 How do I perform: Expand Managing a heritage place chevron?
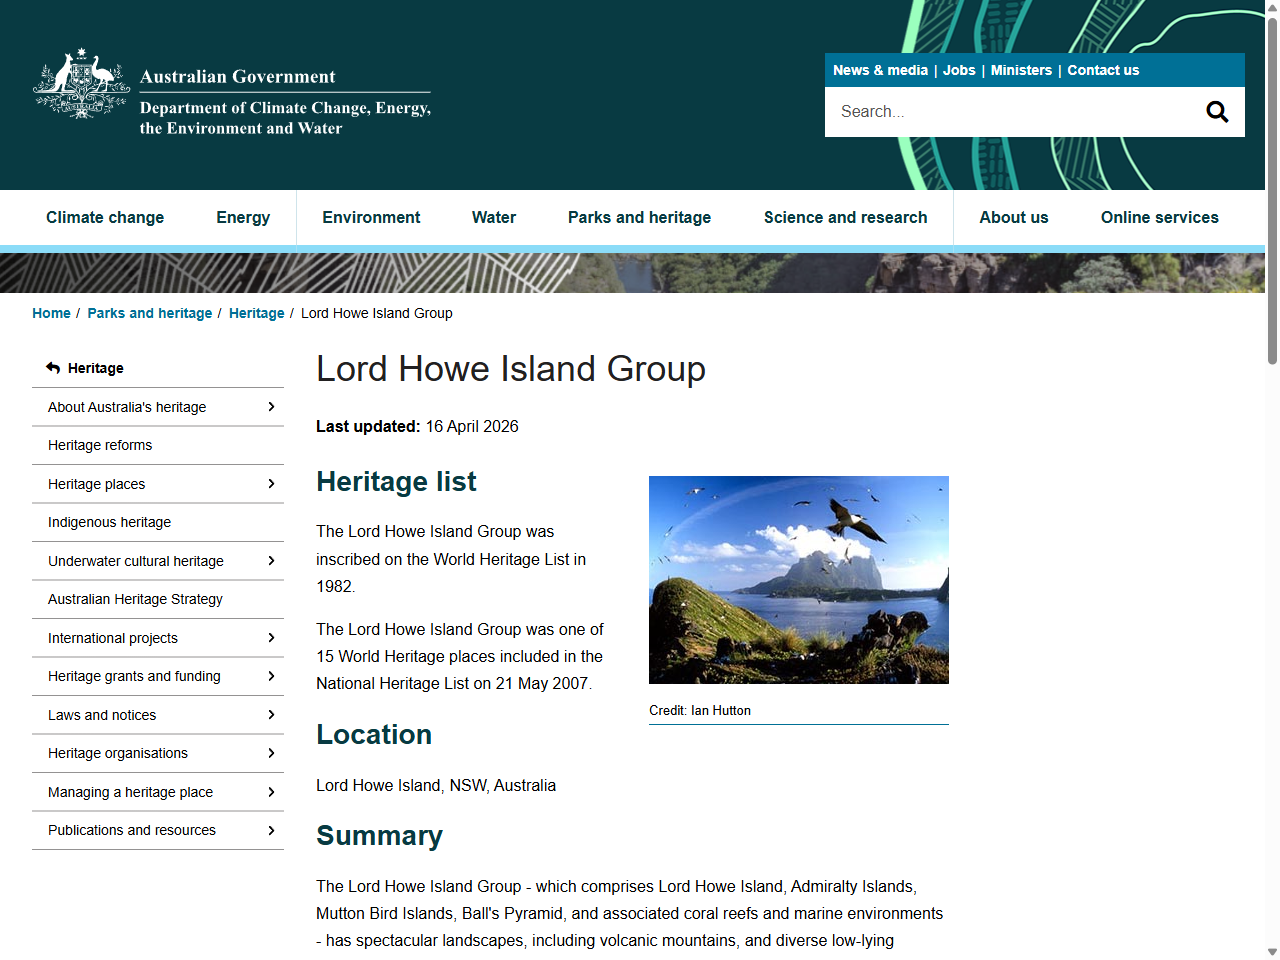pyautogui.click(x=271, y=791)
